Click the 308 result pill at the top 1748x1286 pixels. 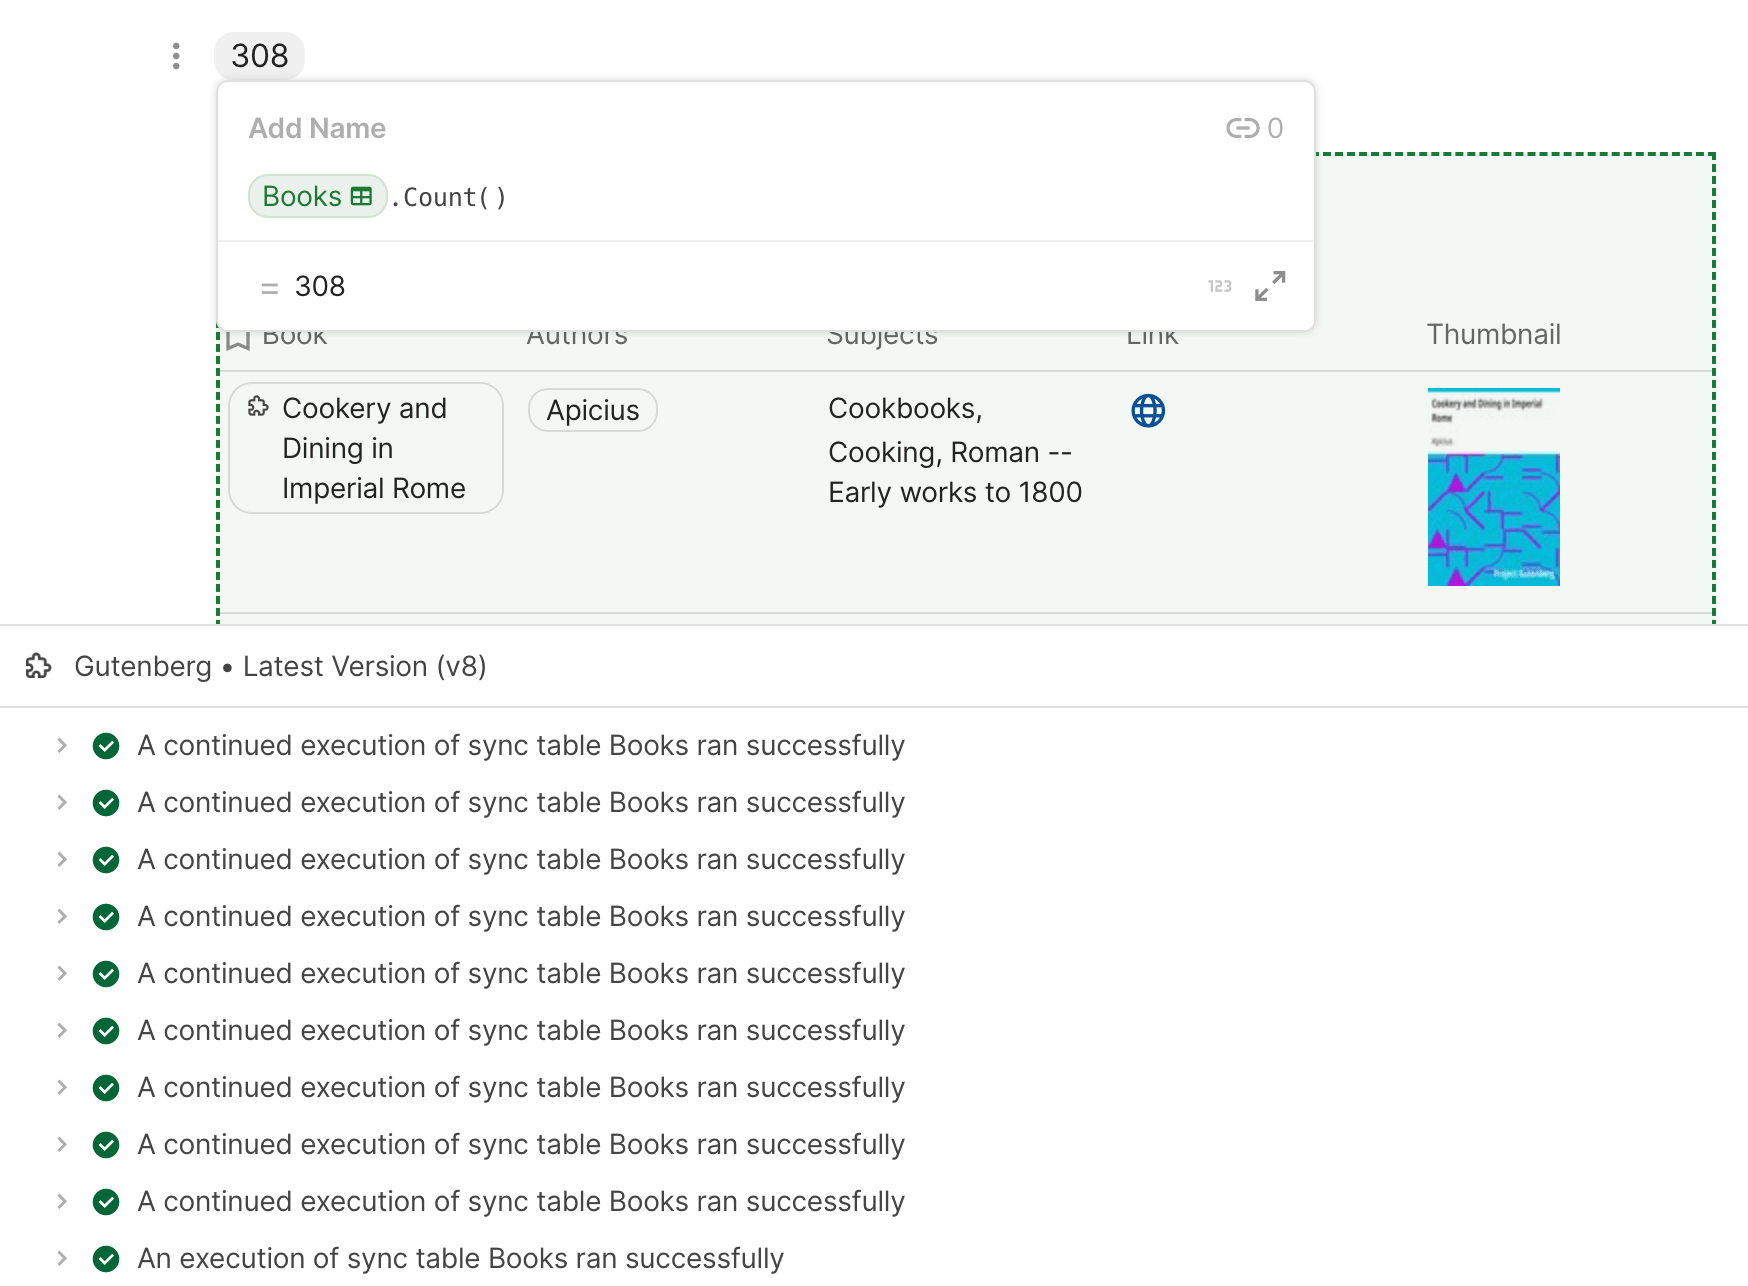click(260, 56)
